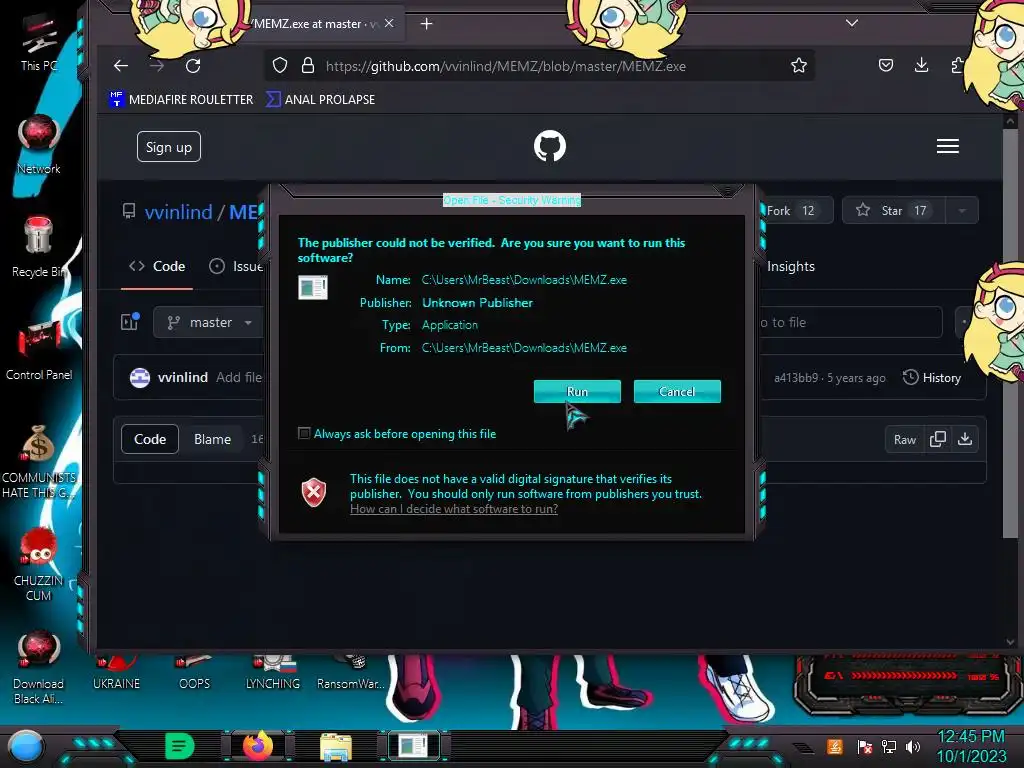This screenshot has width=1024, height=768.
Task: Open This PC desktop icon
Action: click(x=39, y=42)
